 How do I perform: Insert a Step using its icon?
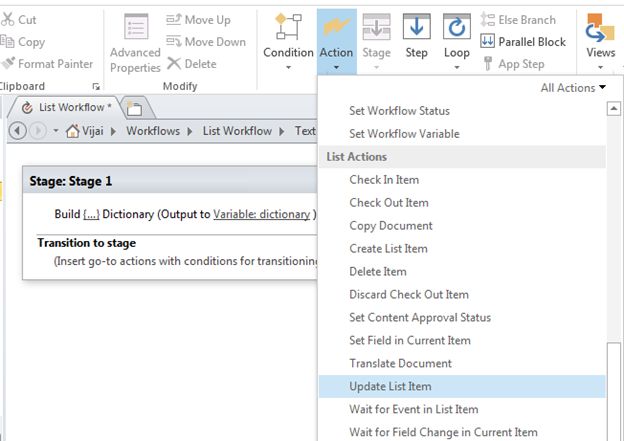click(x=416, y=26)
